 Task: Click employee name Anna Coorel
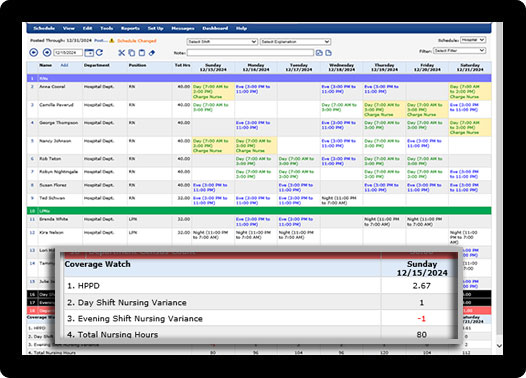pos(52,87)
